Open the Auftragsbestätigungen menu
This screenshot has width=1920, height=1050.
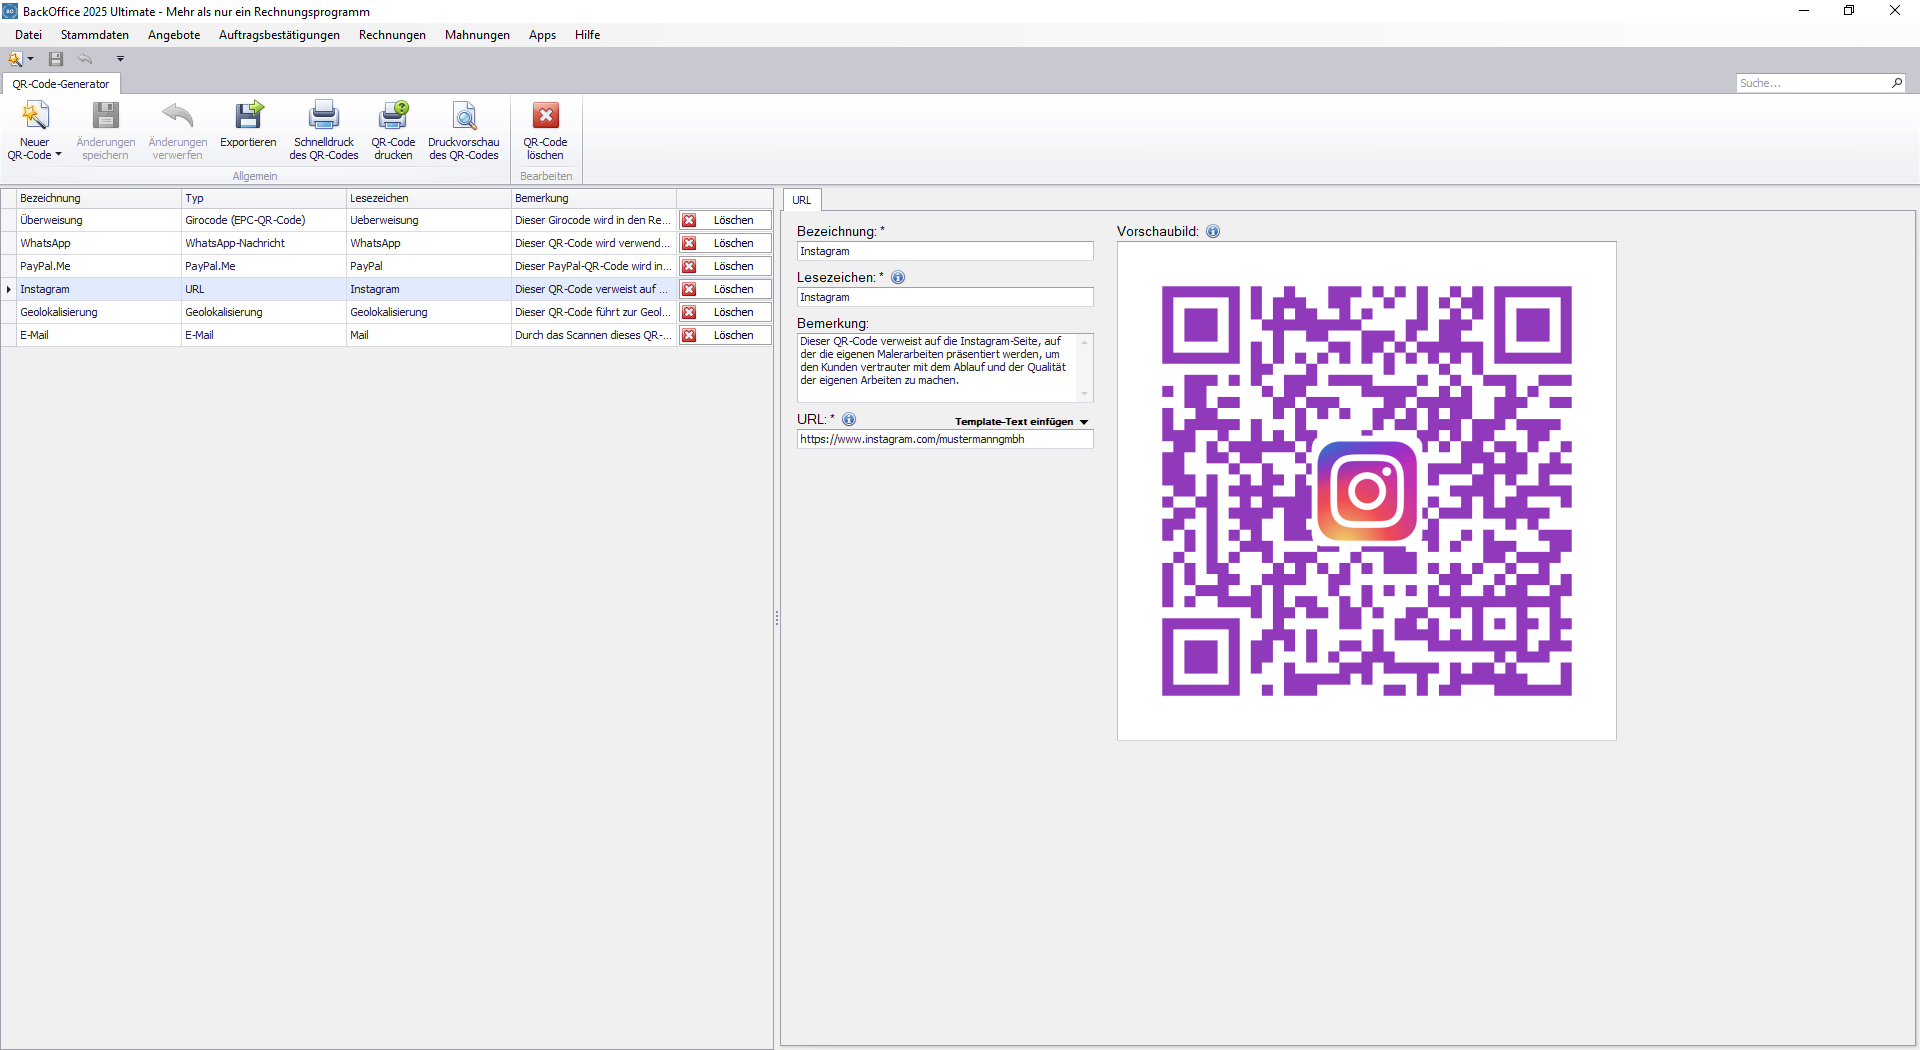pos(279,35)
